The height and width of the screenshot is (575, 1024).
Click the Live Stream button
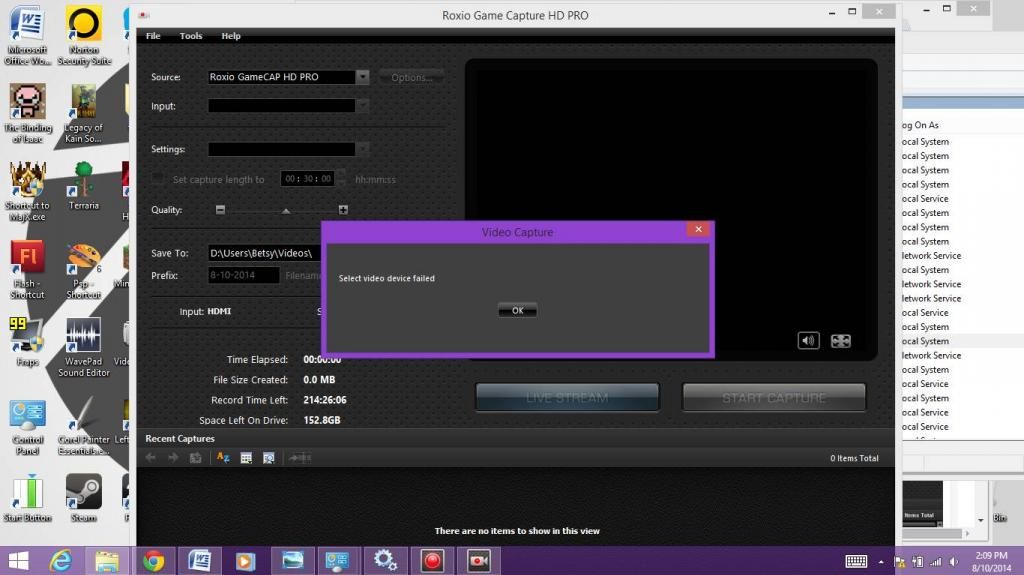pyautogui.click(x=567, y=397)
